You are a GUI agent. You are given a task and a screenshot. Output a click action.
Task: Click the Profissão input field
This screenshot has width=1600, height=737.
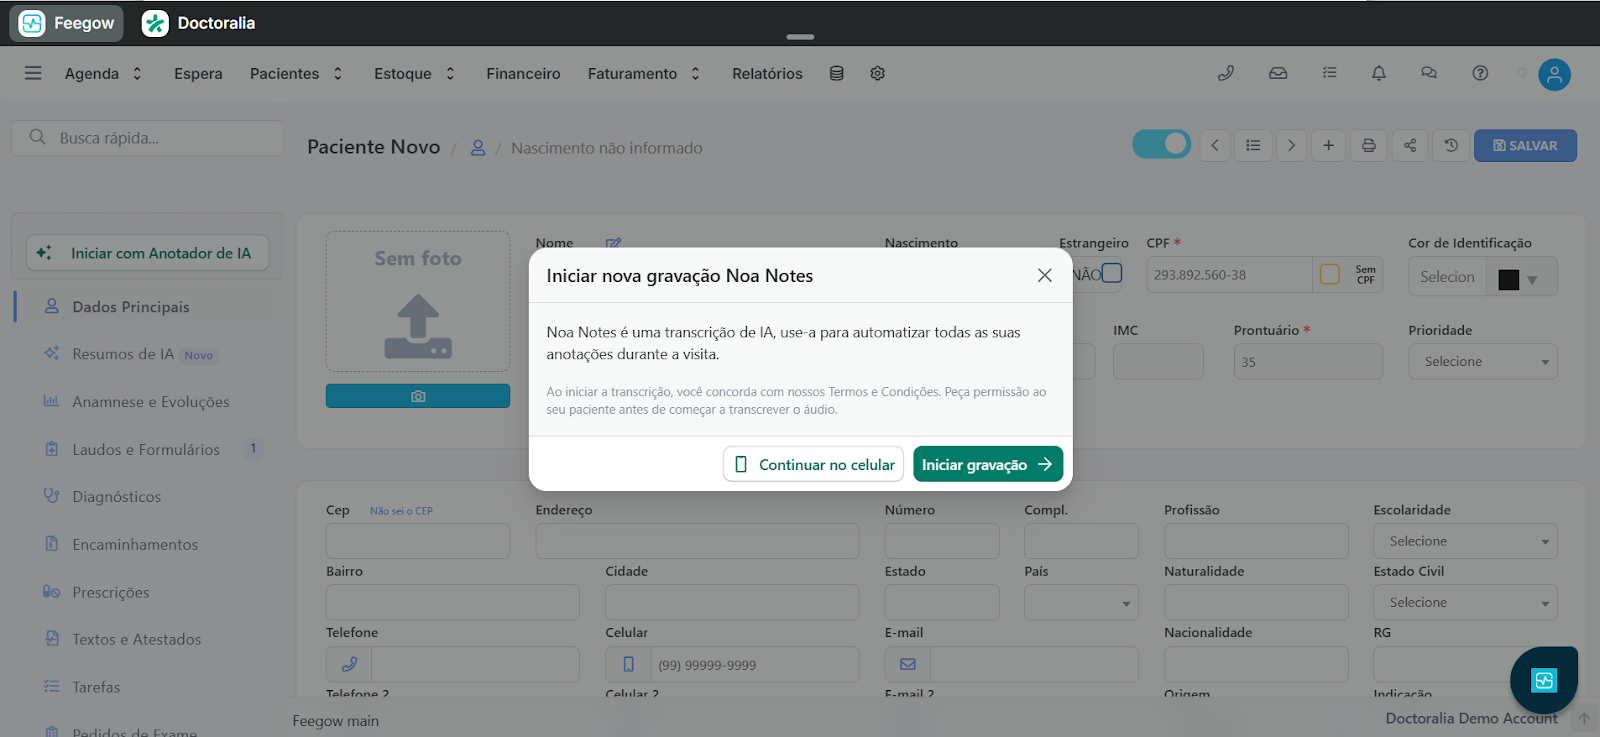[x=1256, y=541]
